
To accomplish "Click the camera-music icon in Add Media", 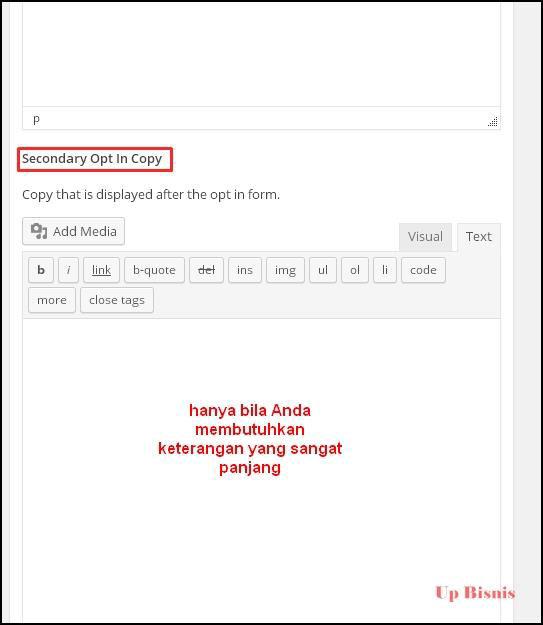I will [39, 231].
